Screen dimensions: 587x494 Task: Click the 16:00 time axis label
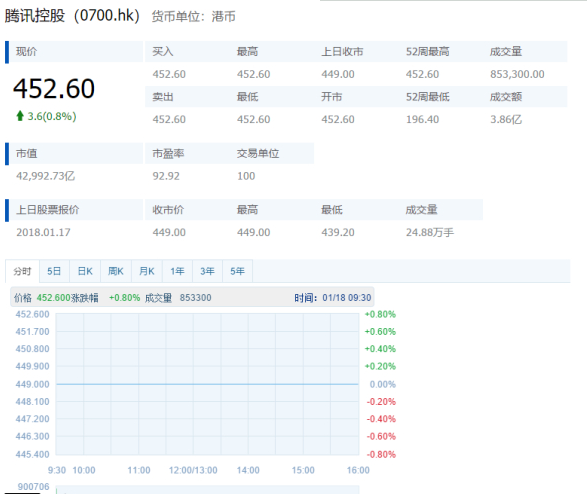[358, 470]
